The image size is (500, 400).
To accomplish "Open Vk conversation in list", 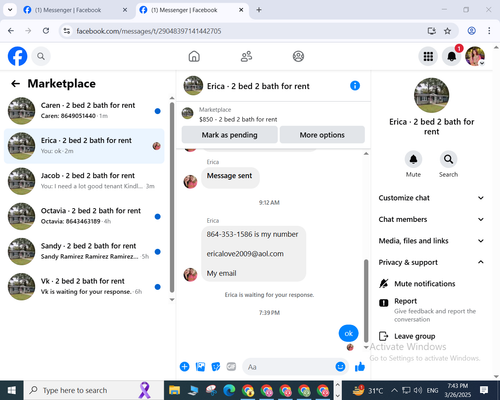I will (x=84, y=287).
